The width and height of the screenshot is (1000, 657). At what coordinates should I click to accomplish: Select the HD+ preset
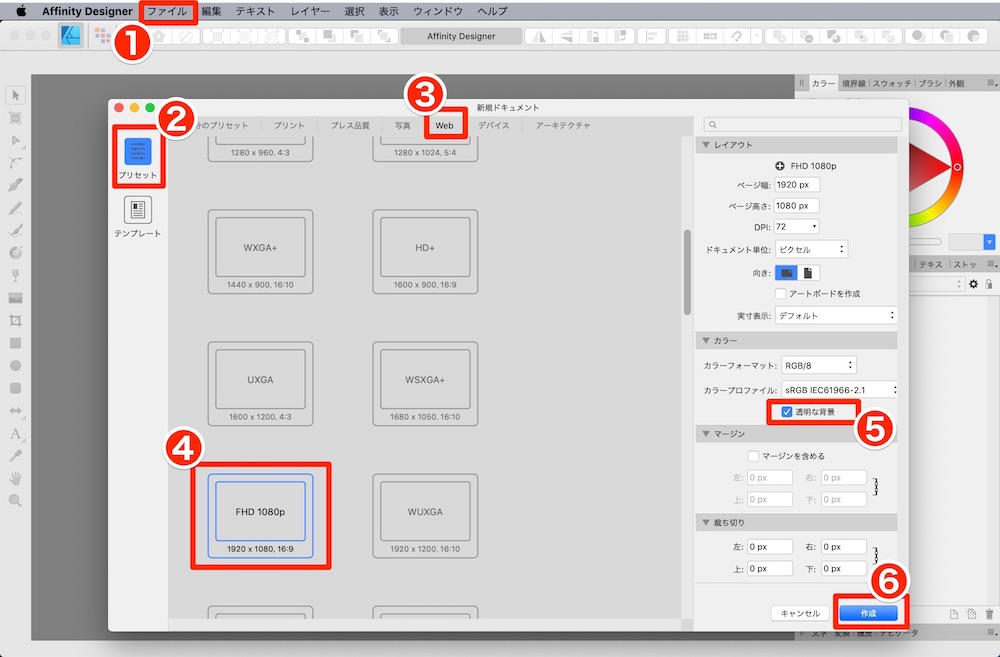coord(425,251)
